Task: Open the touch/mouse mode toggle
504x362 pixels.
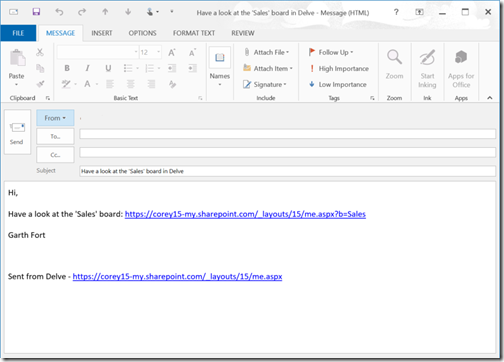Action: tap(152, 12)
